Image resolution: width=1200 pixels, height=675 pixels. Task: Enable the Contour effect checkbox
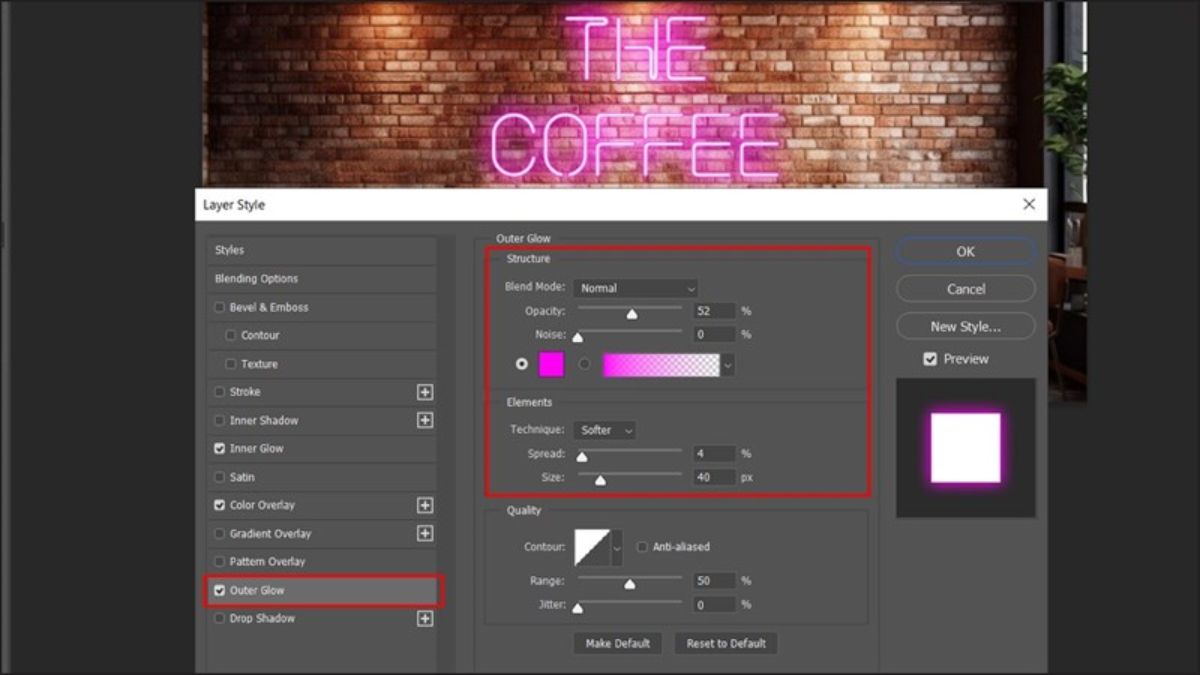coord(231,335)
